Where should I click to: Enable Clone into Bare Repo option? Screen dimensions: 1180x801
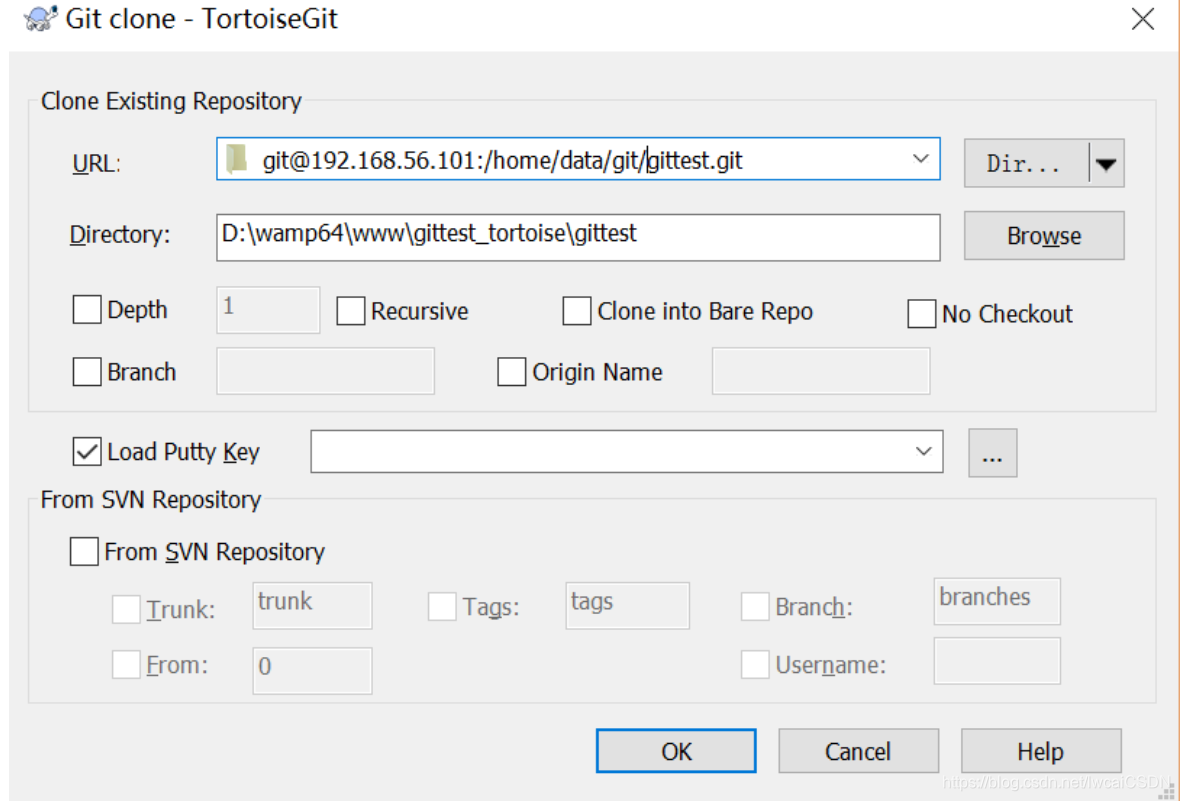pyautogui.click(x=576, y=311)
